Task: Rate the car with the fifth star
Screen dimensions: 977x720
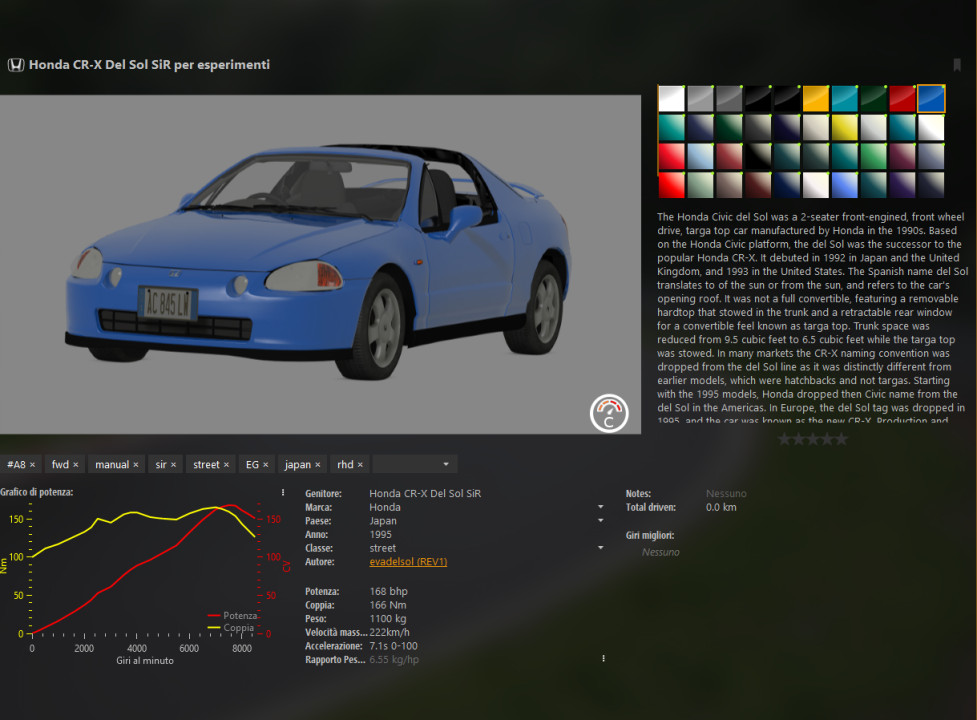Action: [841, 440]
